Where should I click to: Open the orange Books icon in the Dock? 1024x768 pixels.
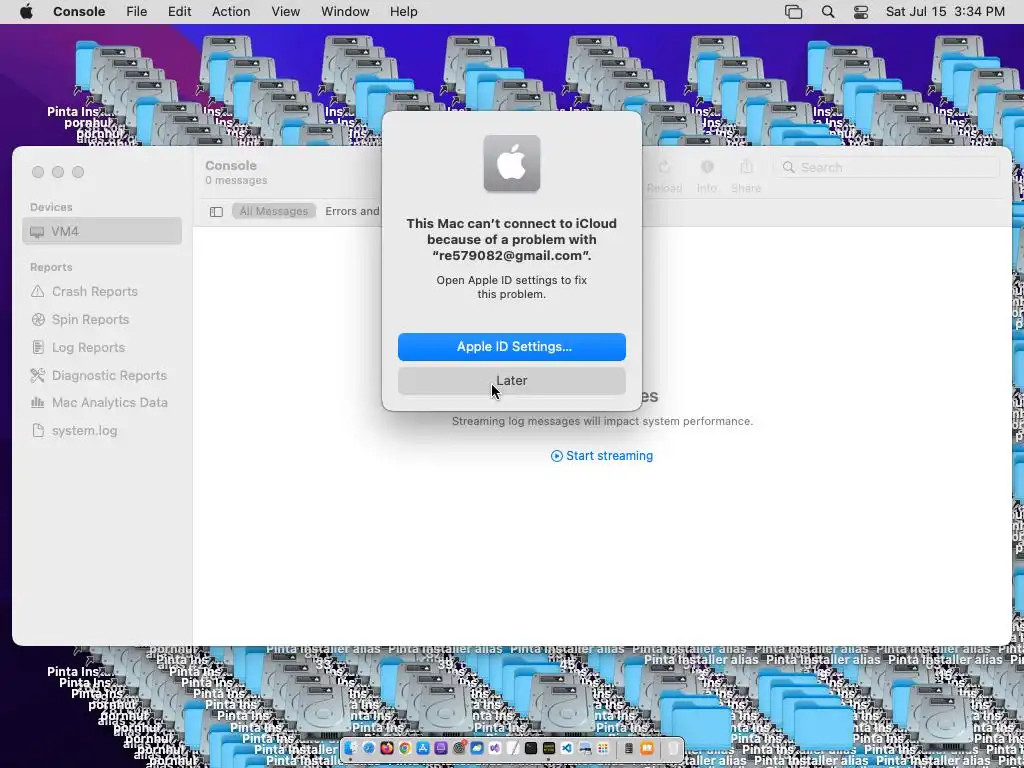(x=647, y=748)
